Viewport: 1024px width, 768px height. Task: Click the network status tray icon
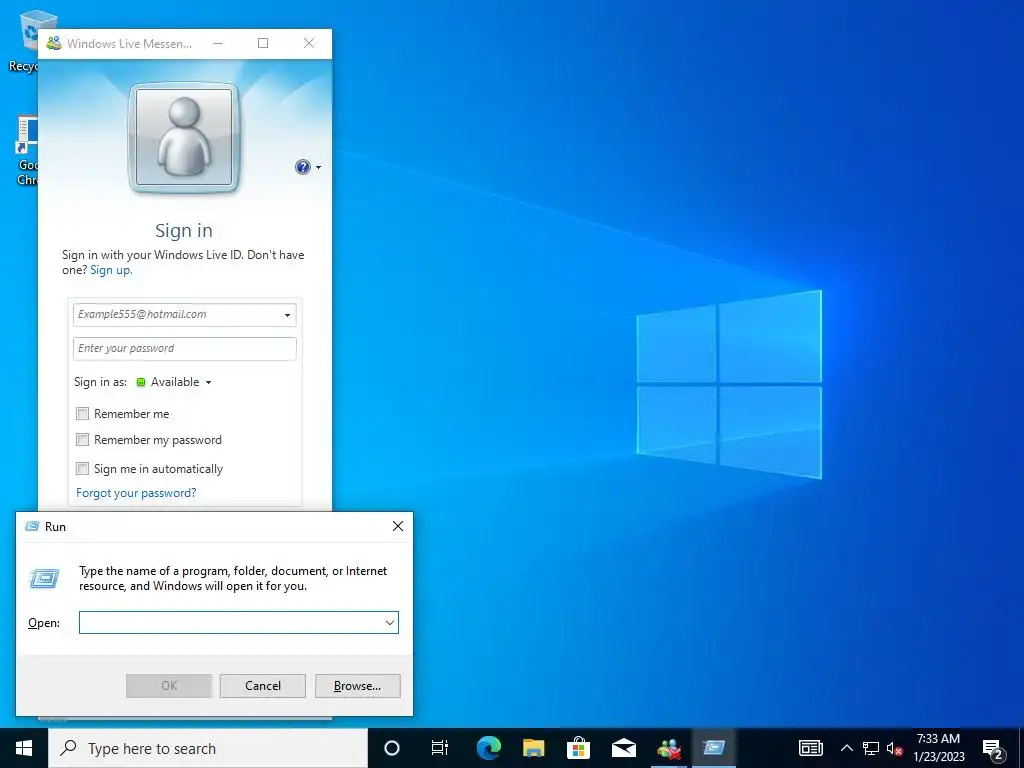coord(871,748)
